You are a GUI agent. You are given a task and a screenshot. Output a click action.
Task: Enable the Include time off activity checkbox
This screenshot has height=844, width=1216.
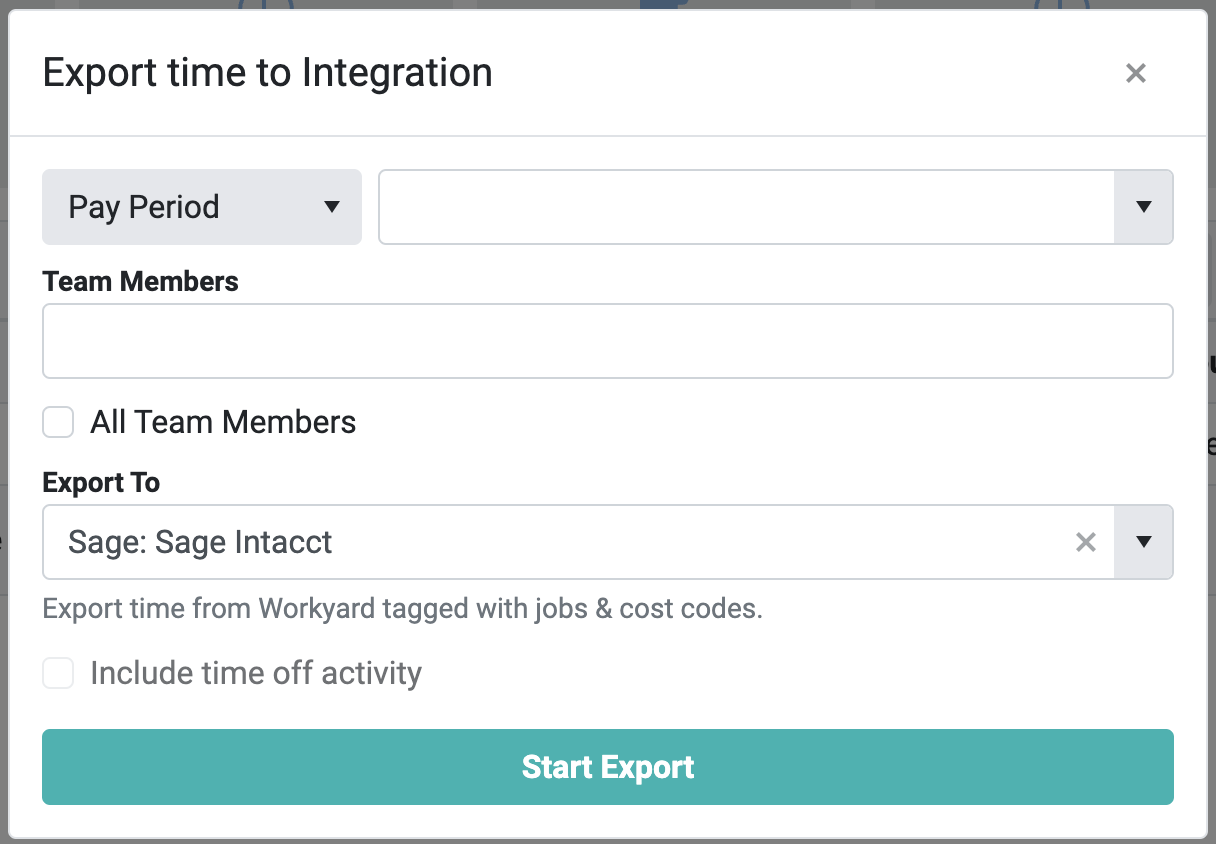(x=58, y=673)
